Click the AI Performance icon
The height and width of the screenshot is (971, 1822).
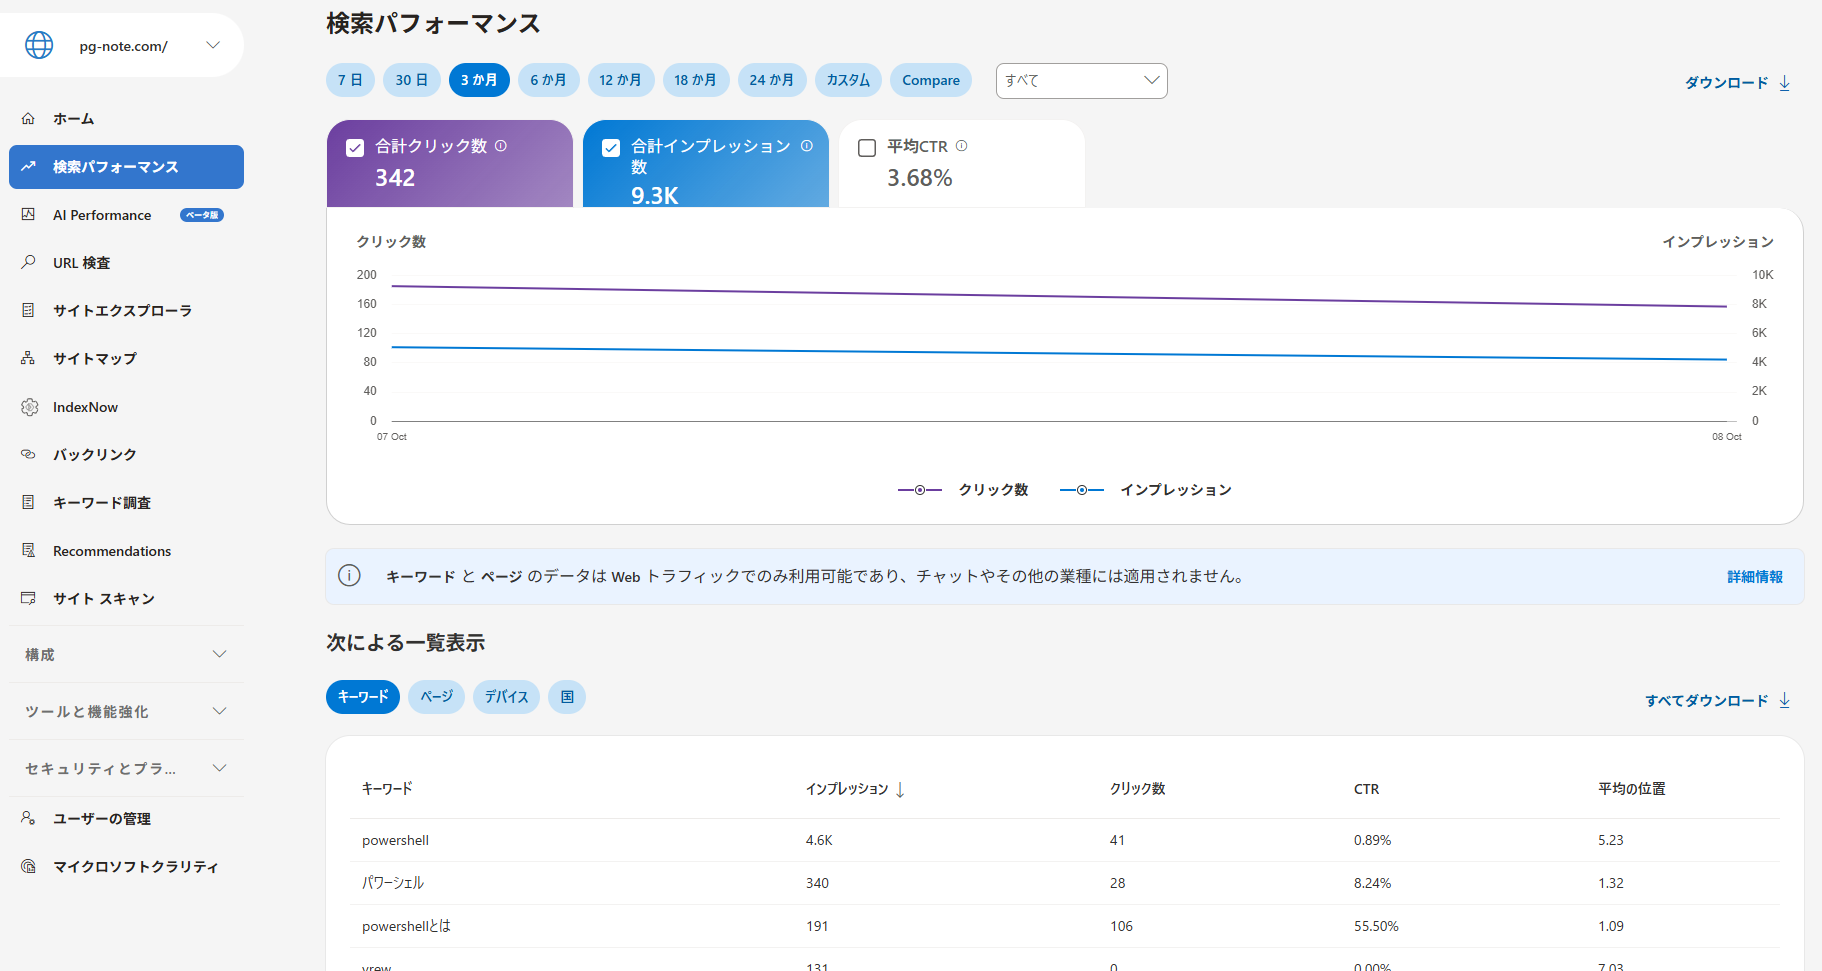pyautogui.click(x=28, y=214)
